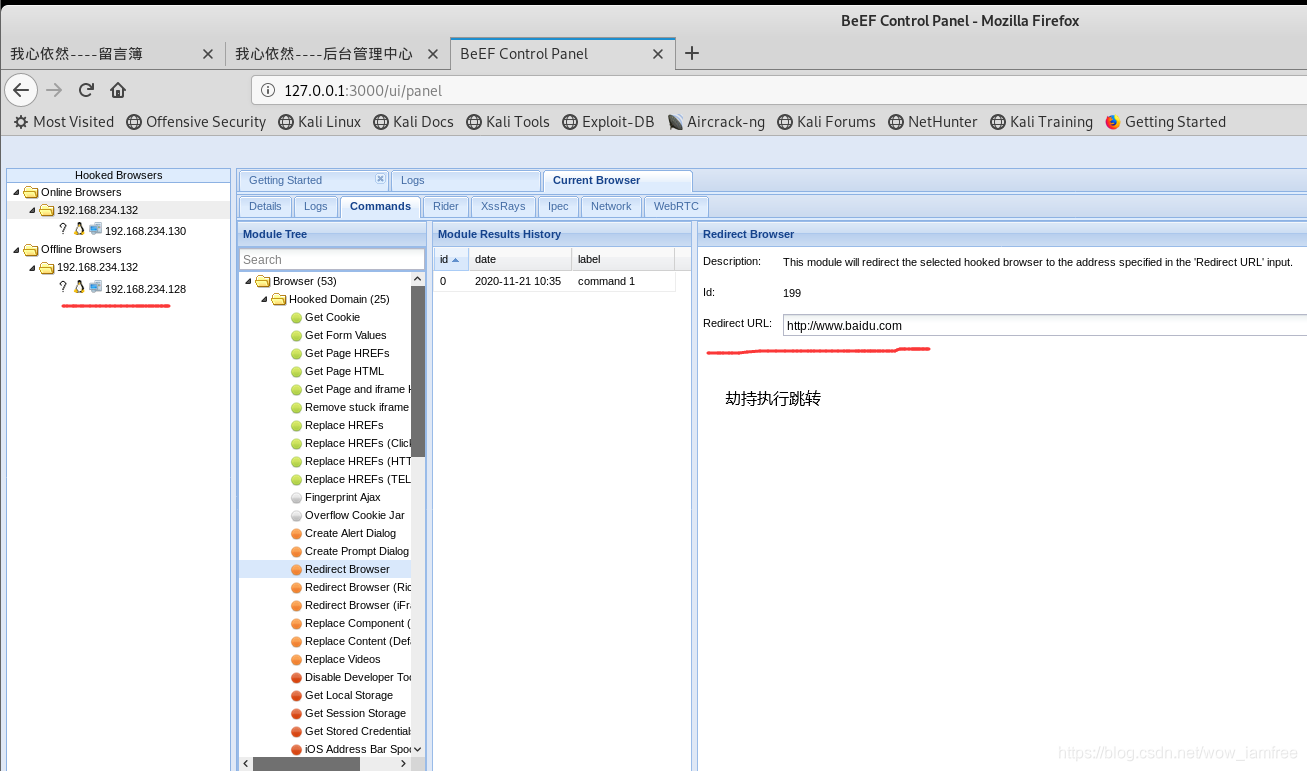Click the Redirect URL input field
The image size is (1307, 771).
click(x=1044, y=325)
